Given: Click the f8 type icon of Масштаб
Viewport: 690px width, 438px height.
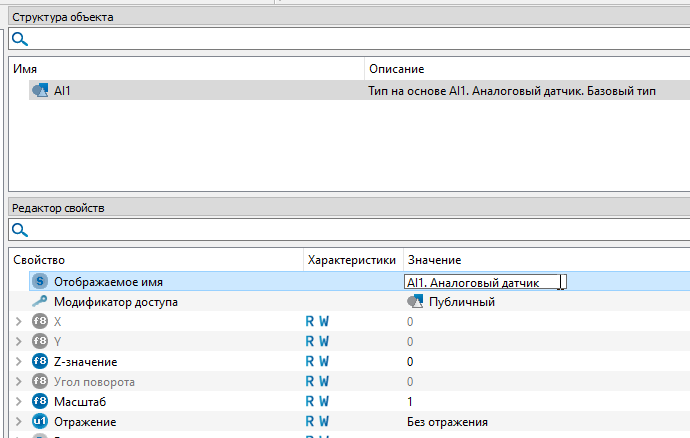Looking at the screenshot, I should click(41, 402).
